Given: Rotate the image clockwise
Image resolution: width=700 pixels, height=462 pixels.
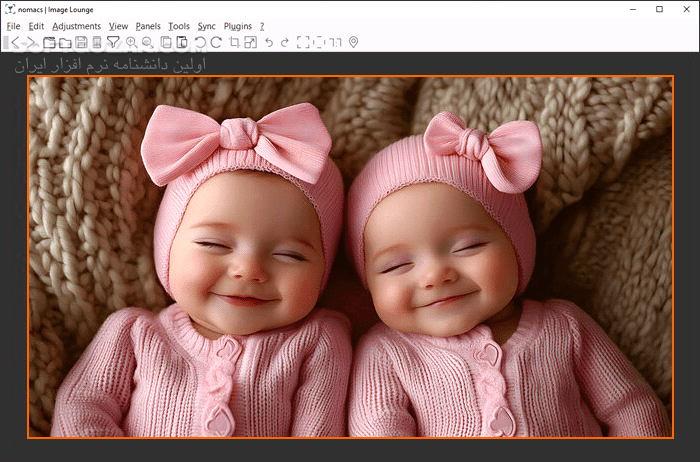Looking at the screenshot, I should tap(216, 42).
